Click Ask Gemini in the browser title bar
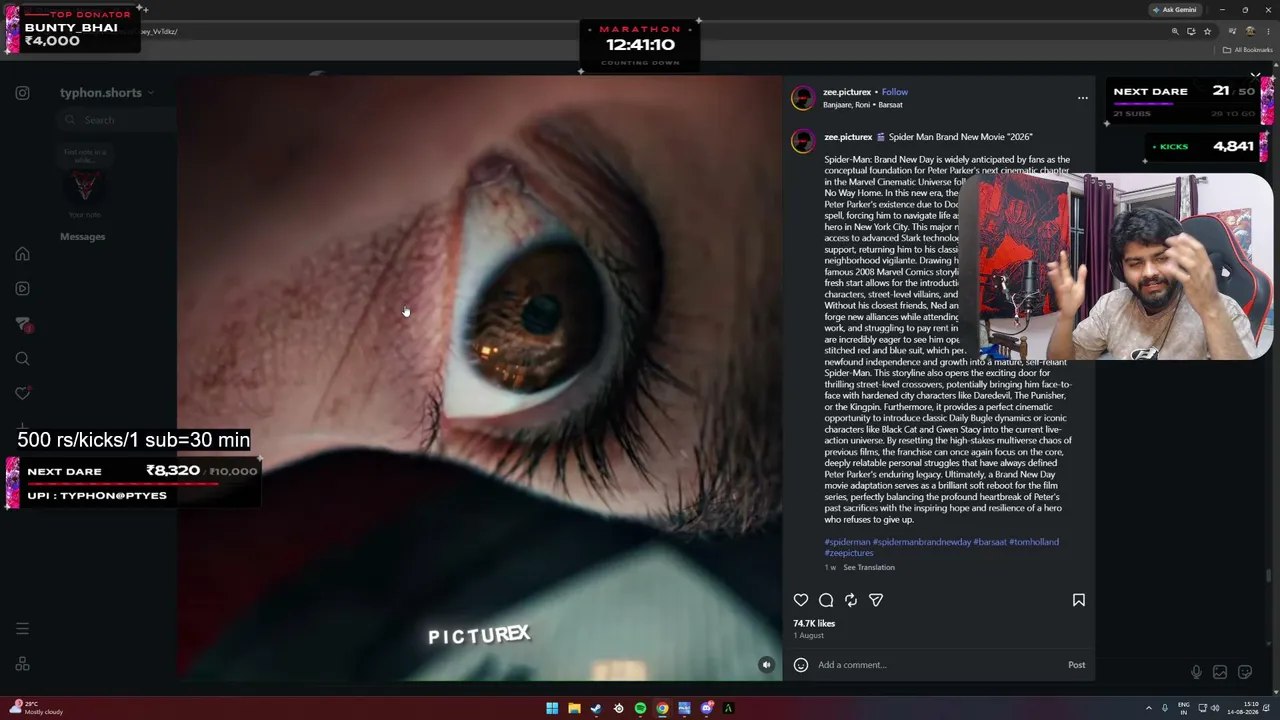Viewport: 1280px width, 720px height. [1174, 10]
